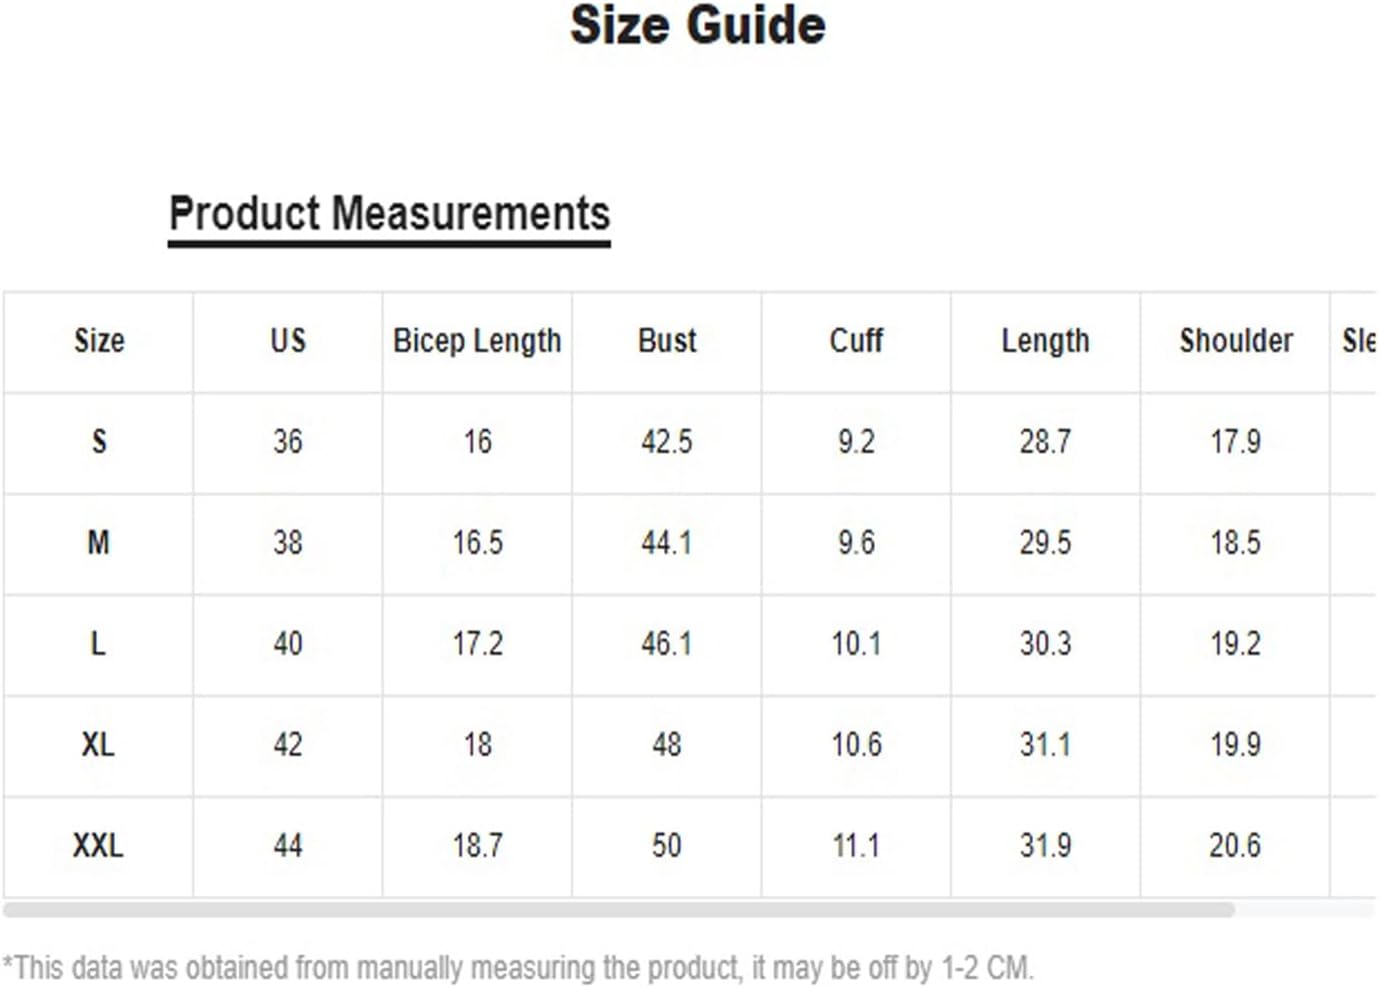Click the Bicep Length column header
The width and height of the screenshot is (1379, 987).
[477, 341]
